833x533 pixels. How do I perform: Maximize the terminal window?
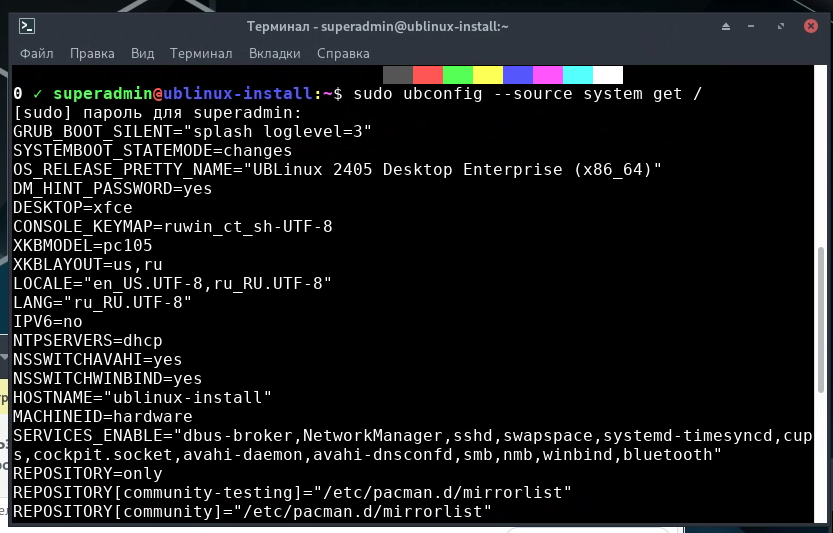[780, 26]
